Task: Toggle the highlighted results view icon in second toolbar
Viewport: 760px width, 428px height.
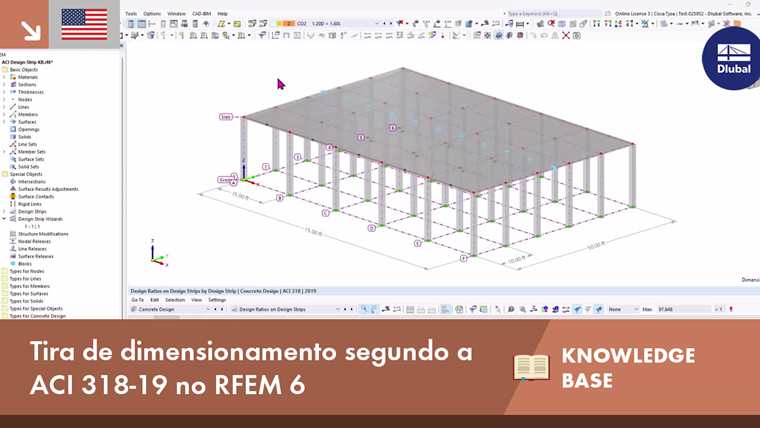Action: click(499, 35)
